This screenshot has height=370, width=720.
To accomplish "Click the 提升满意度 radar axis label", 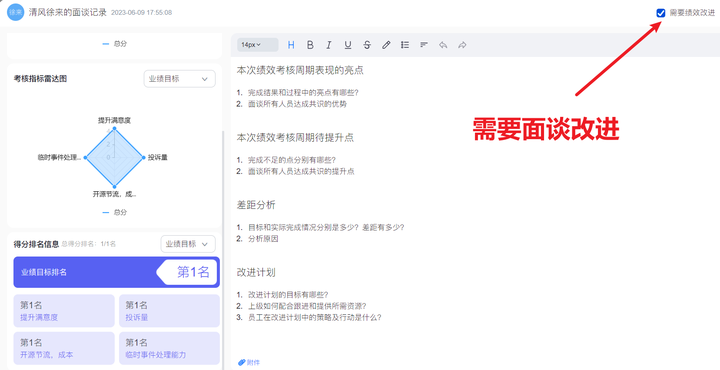I will tap(114, 120).
